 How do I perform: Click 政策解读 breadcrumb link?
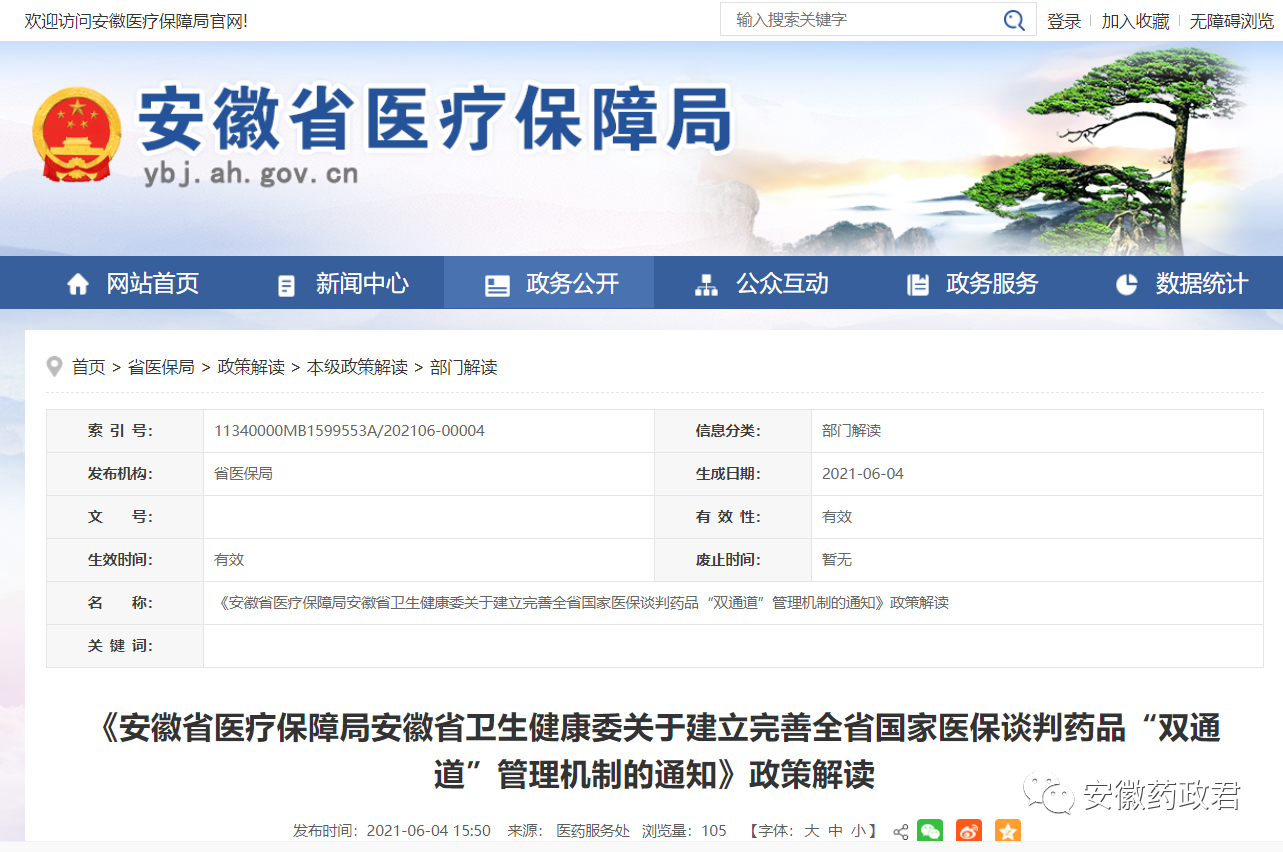[251, 367]
